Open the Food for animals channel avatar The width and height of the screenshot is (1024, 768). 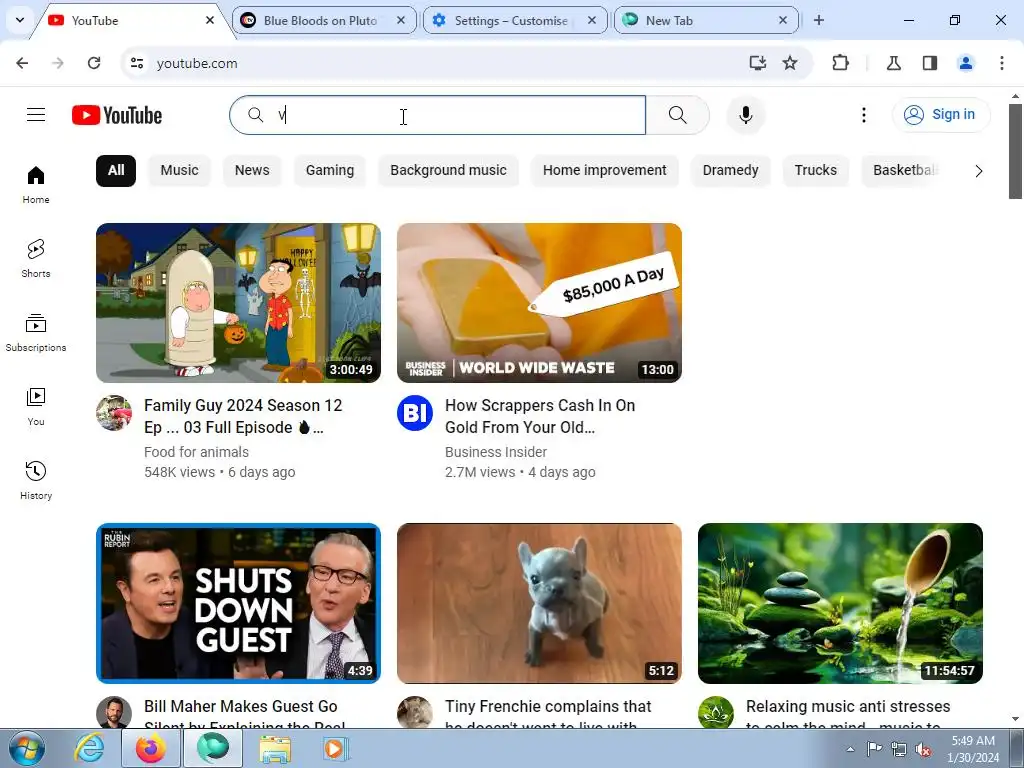click(x=114, y=413)
